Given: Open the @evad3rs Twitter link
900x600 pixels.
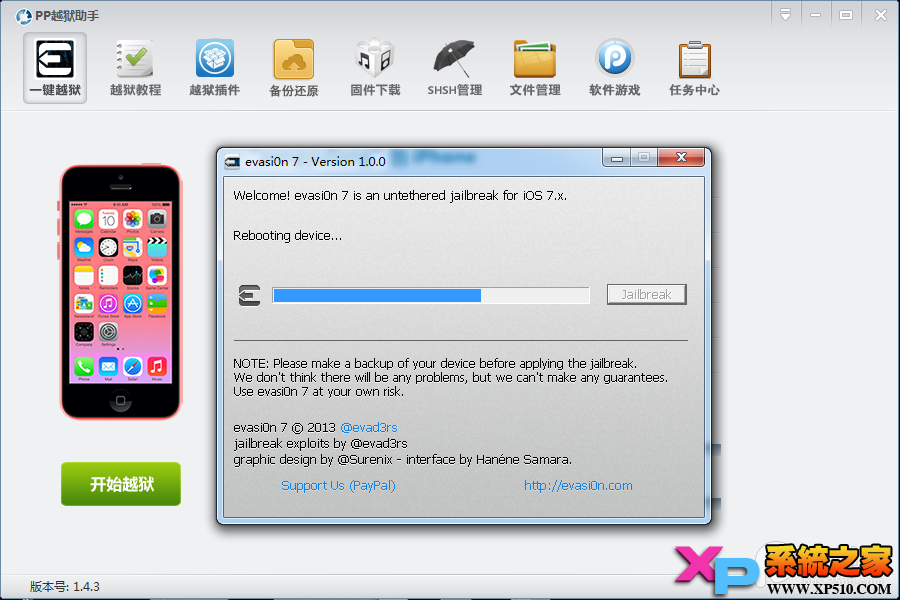Looking at the screenshot, I should pos(368,428).
